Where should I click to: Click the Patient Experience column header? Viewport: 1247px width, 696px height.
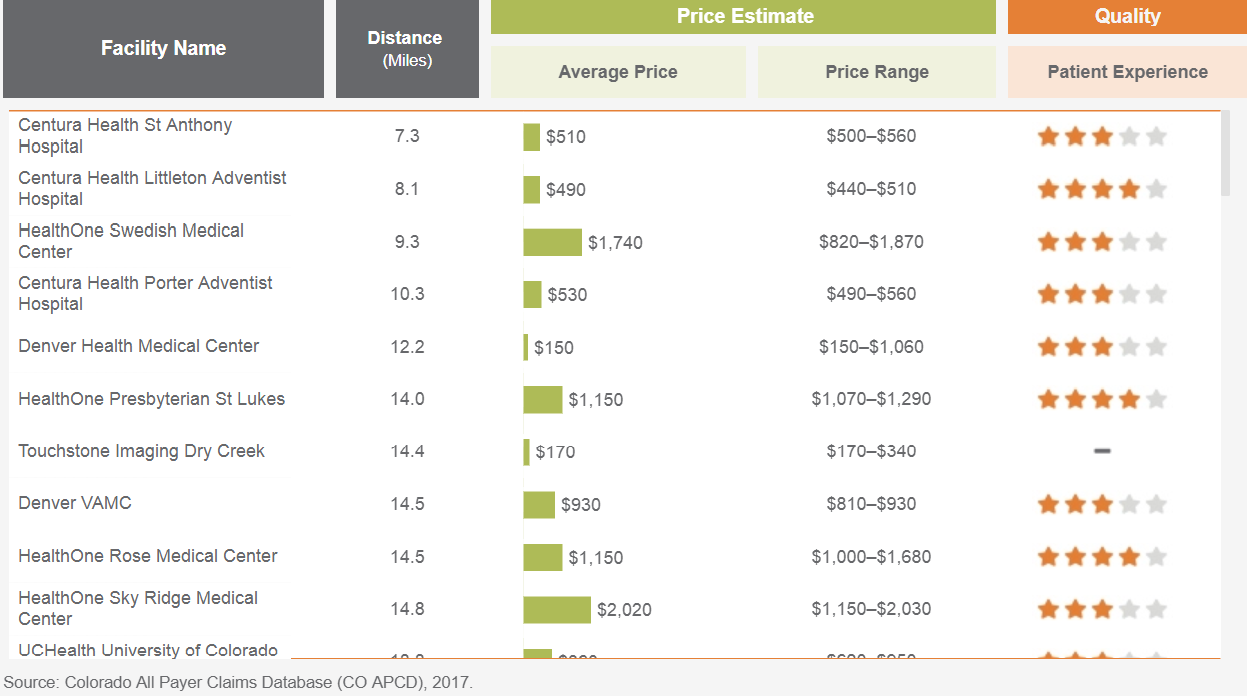tap(1127, 72)
